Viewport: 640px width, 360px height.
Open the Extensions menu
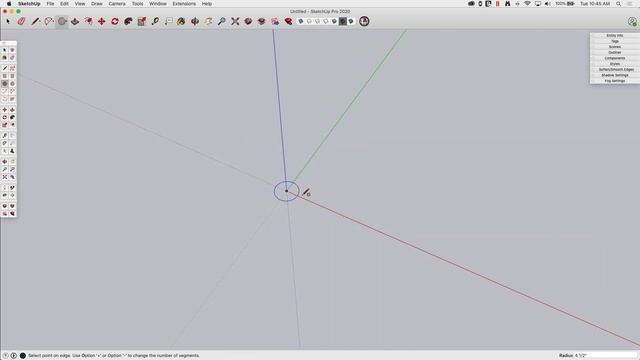pos(184,4)
